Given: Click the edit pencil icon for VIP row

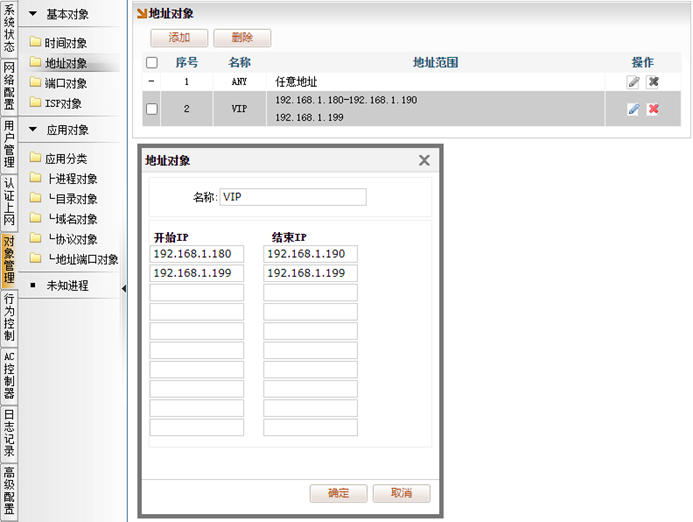Looking at the screenshot, I should tap(633, 109).
